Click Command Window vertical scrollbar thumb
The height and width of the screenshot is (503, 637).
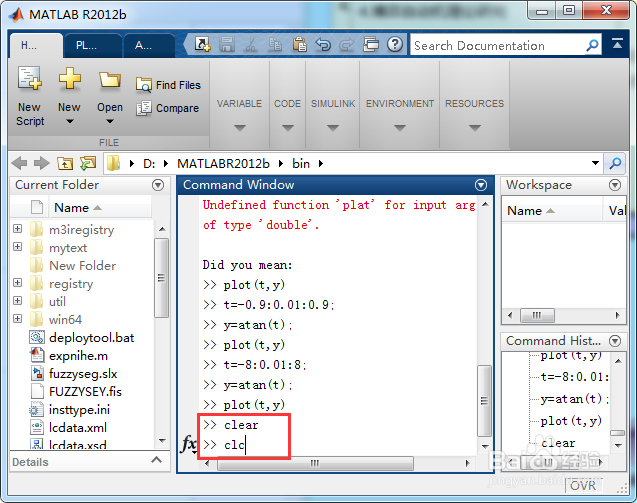(484, 401)
